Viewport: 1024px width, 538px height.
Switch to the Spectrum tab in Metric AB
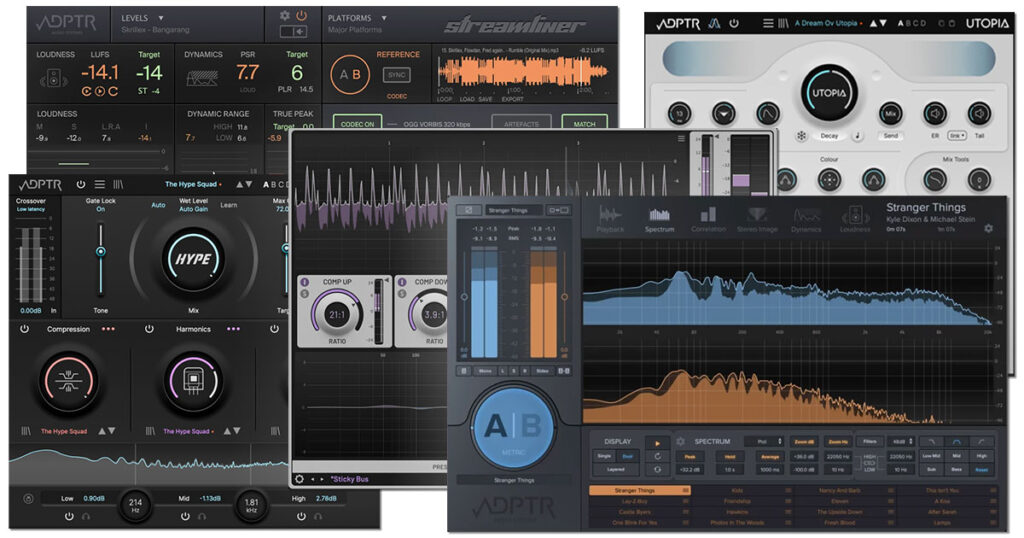[660, 221]
